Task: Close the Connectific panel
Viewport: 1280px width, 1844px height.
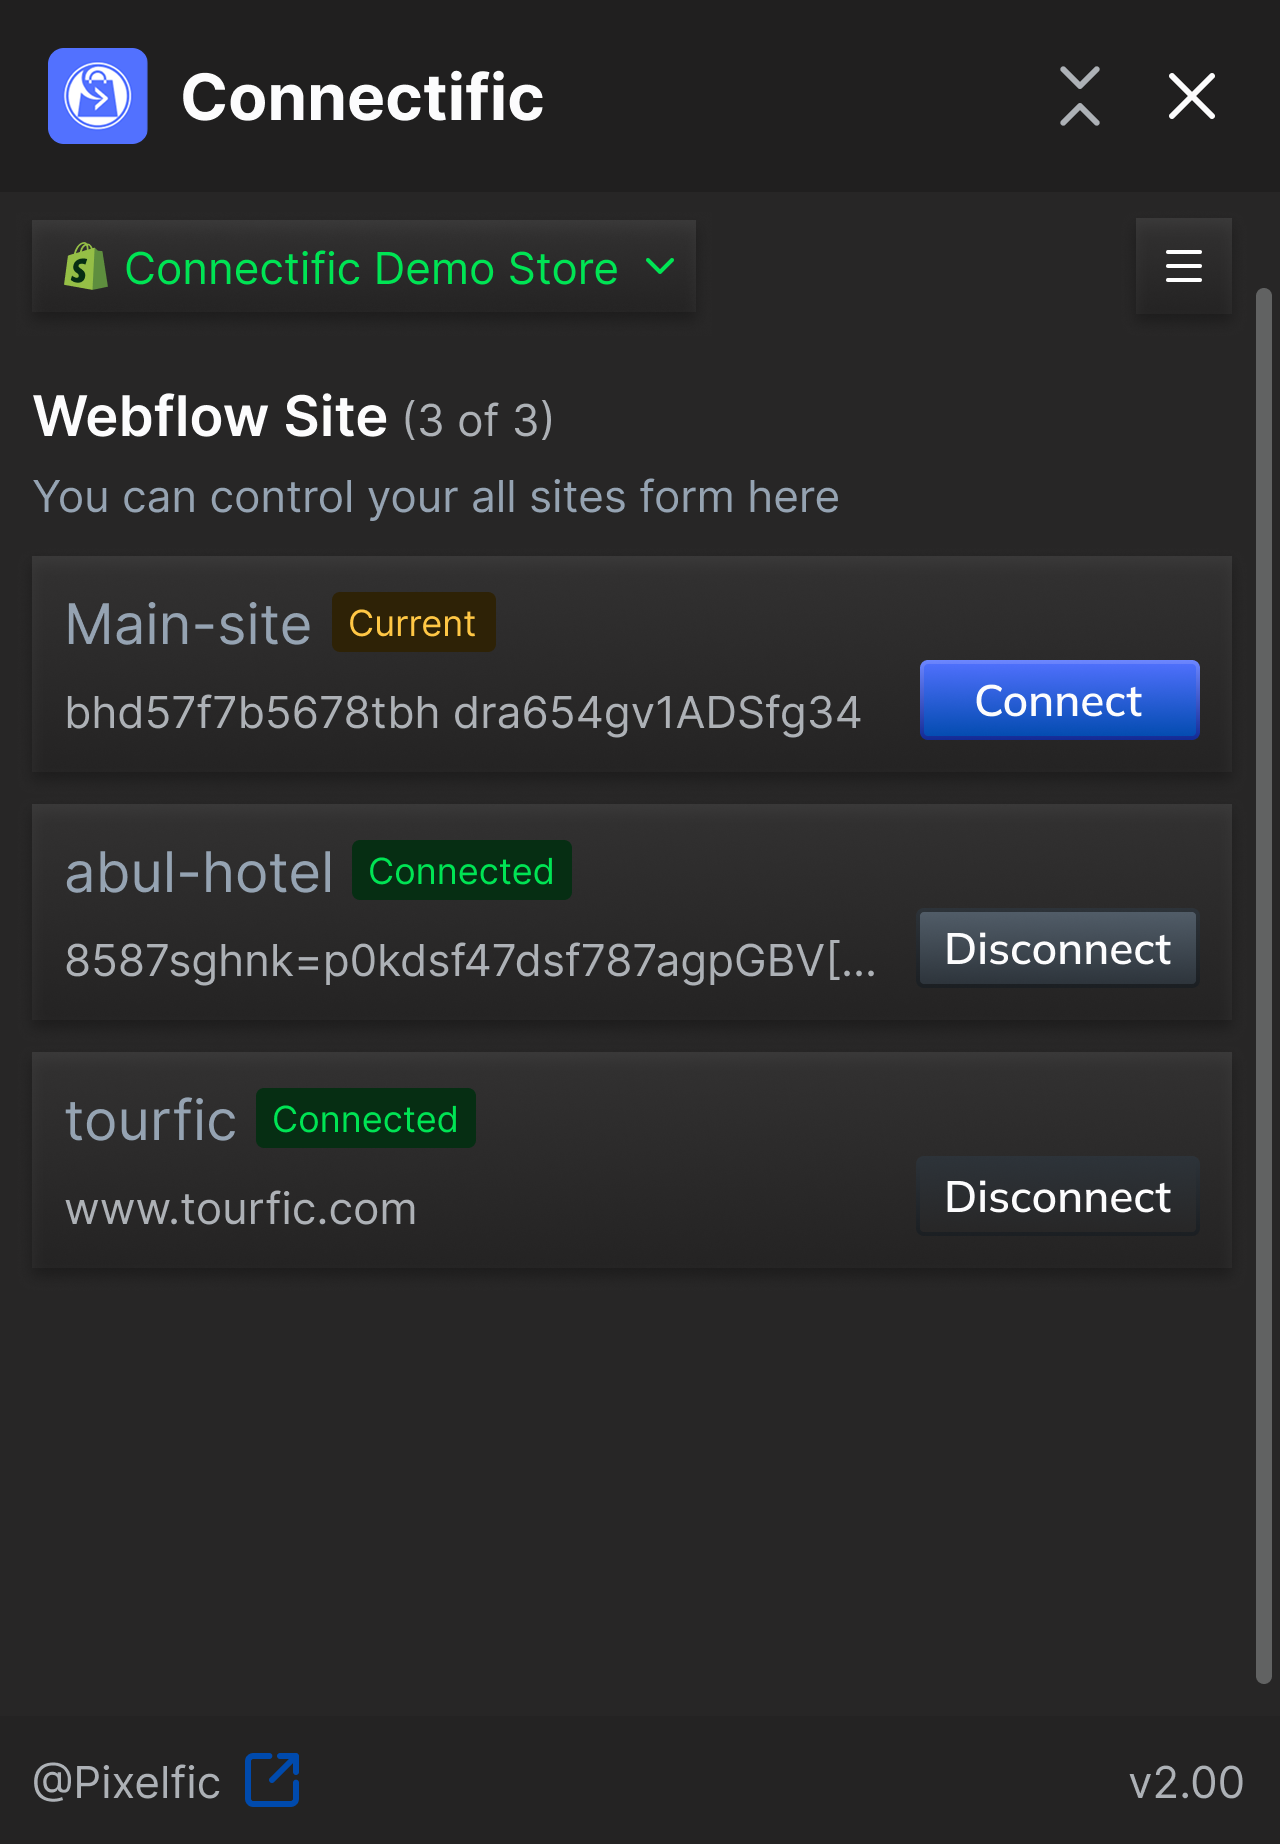Action: click(x=1192, y=96)
